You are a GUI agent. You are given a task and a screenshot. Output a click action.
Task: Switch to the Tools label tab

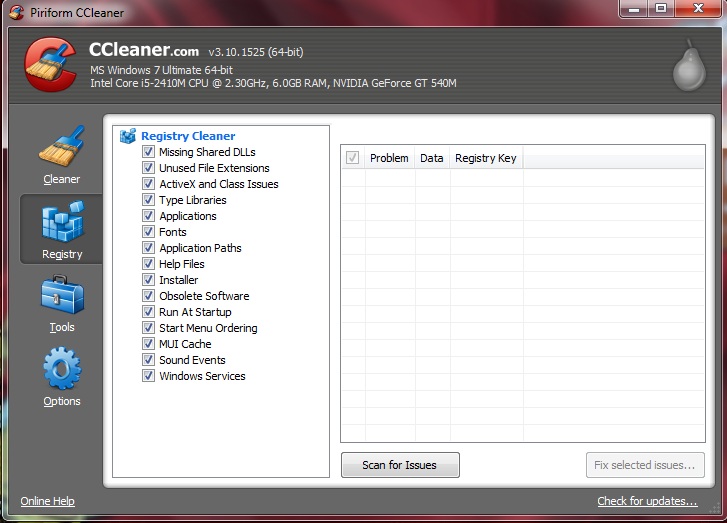pos(62,327)
